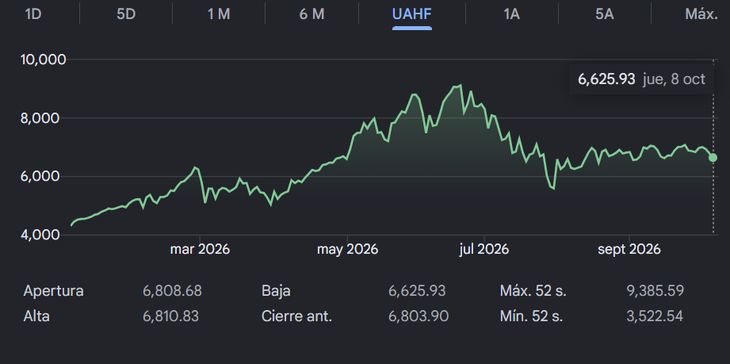730x364 pixels.
Task: Click the 'sept 2026' axis label
Action: tap(629, 249)
